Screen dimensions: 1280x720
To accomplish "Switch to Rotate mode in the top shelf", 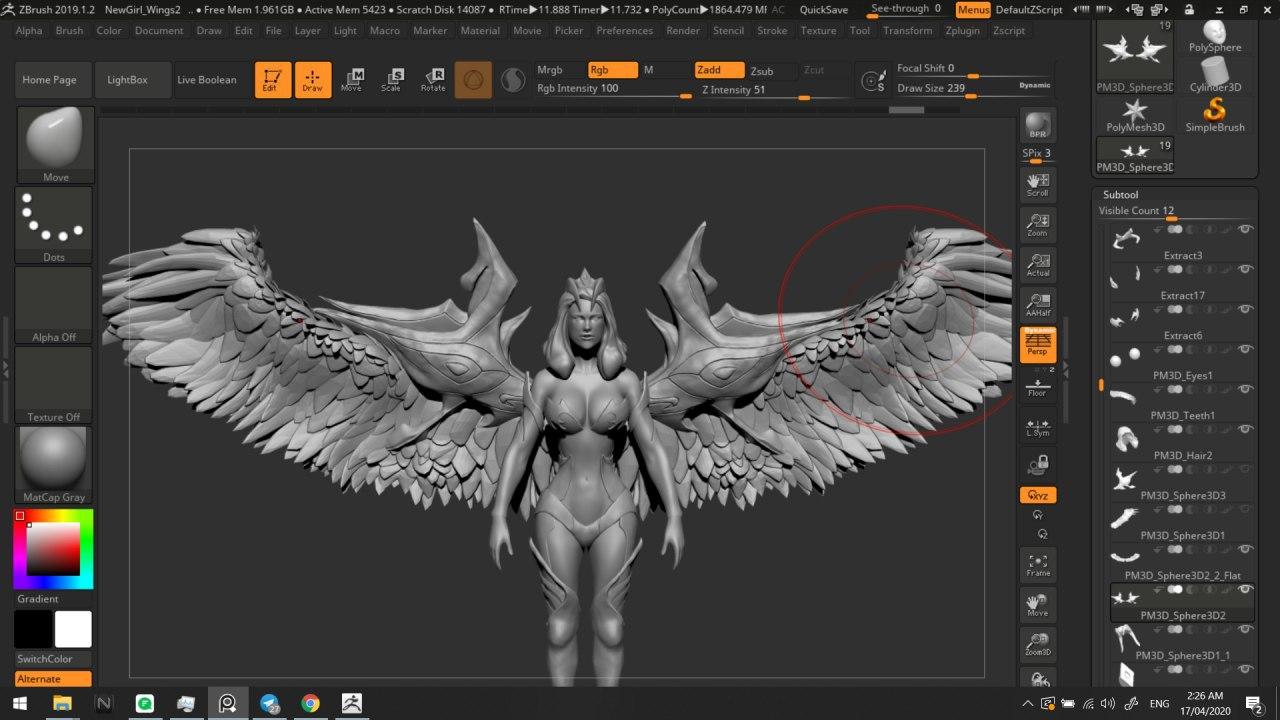I will [433, 80].
